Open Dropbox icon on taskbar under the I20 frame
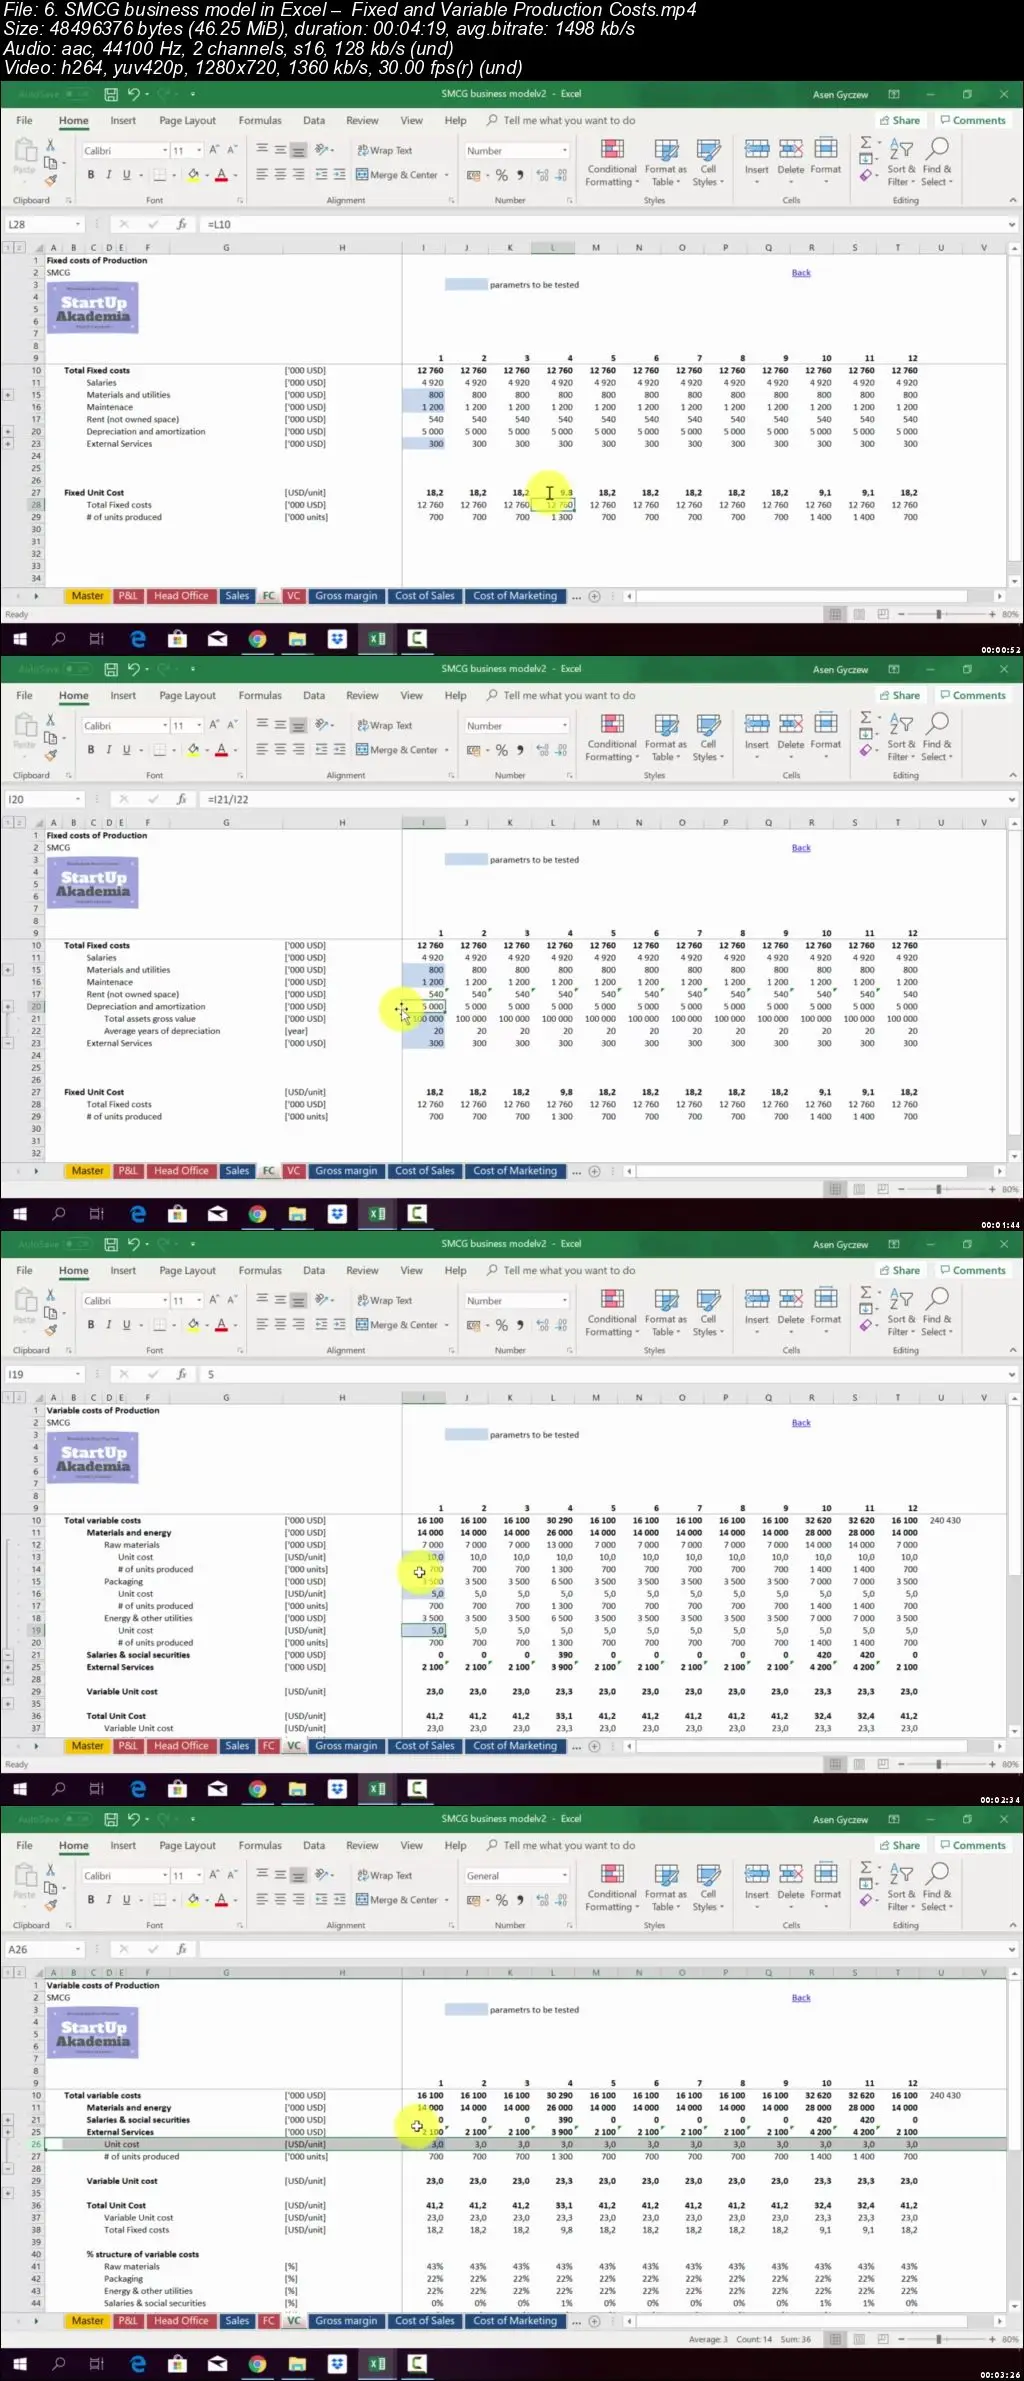Screen dimensions: 1024x2381 click(337, 1214)
